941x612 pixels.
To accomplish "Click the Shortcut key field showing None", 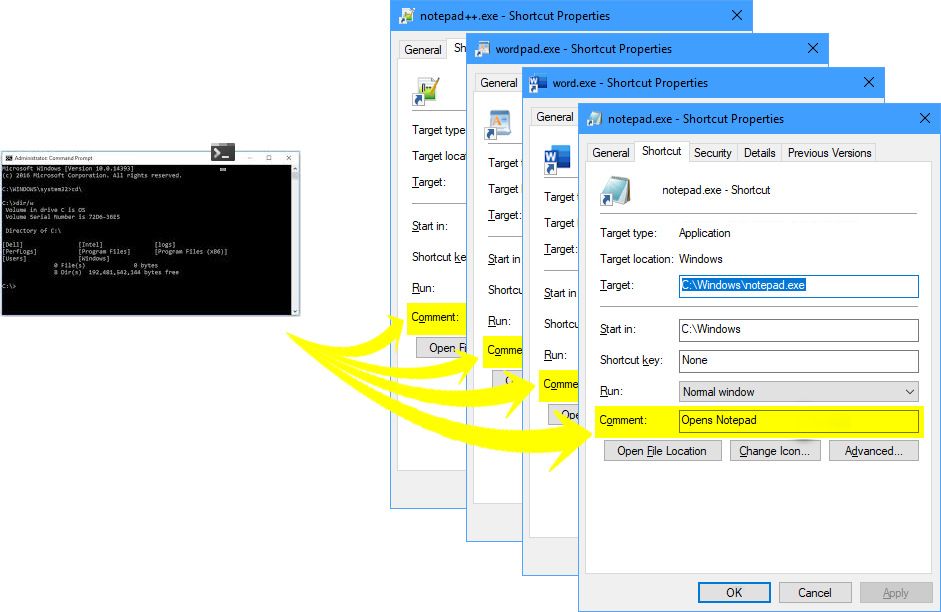I will pyautogui.click(x=798, y=361).
